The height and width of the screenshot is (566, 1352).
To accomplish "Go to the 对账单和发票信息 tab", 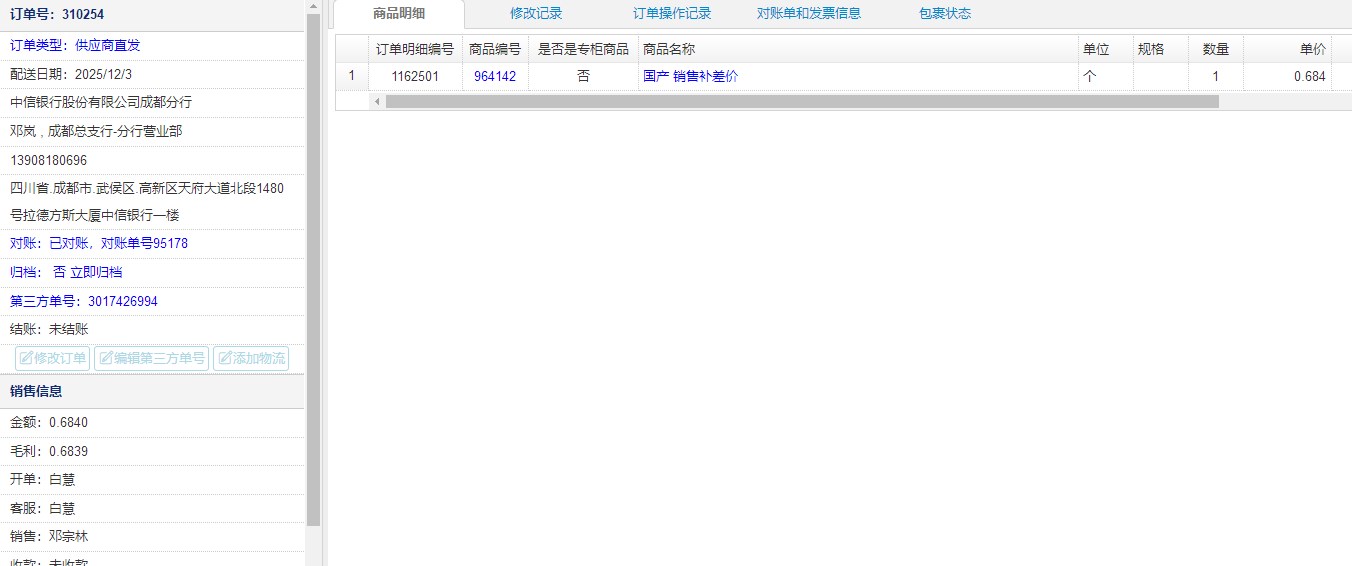I will tap(808, 14).
